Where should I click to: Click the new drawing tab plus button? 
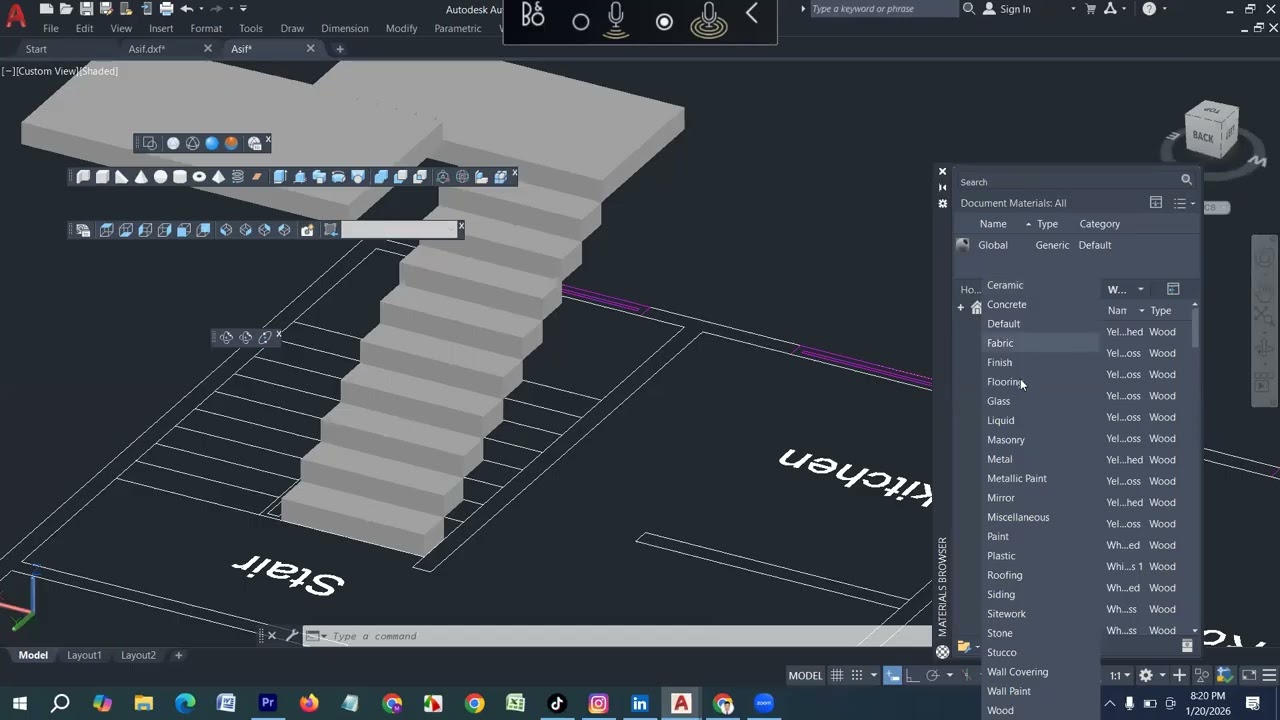click(x=339, y=49)
